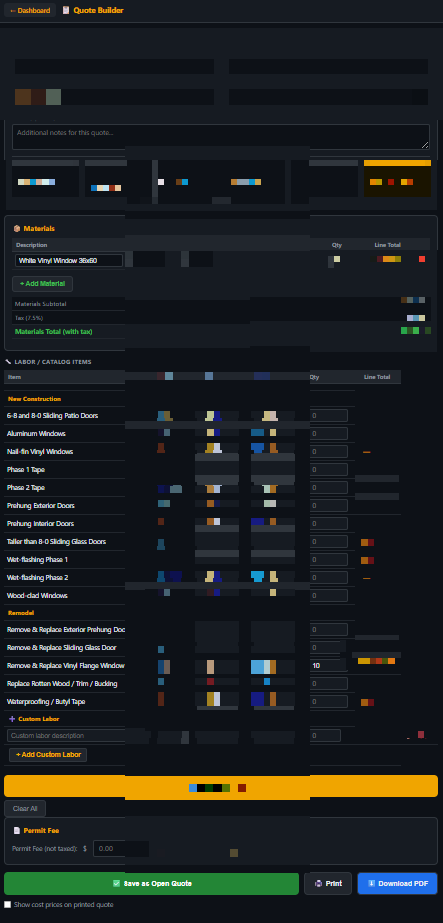The image size is (443, 923).
Task: Click the Materials box icon
Action: (x=16, y=228)
